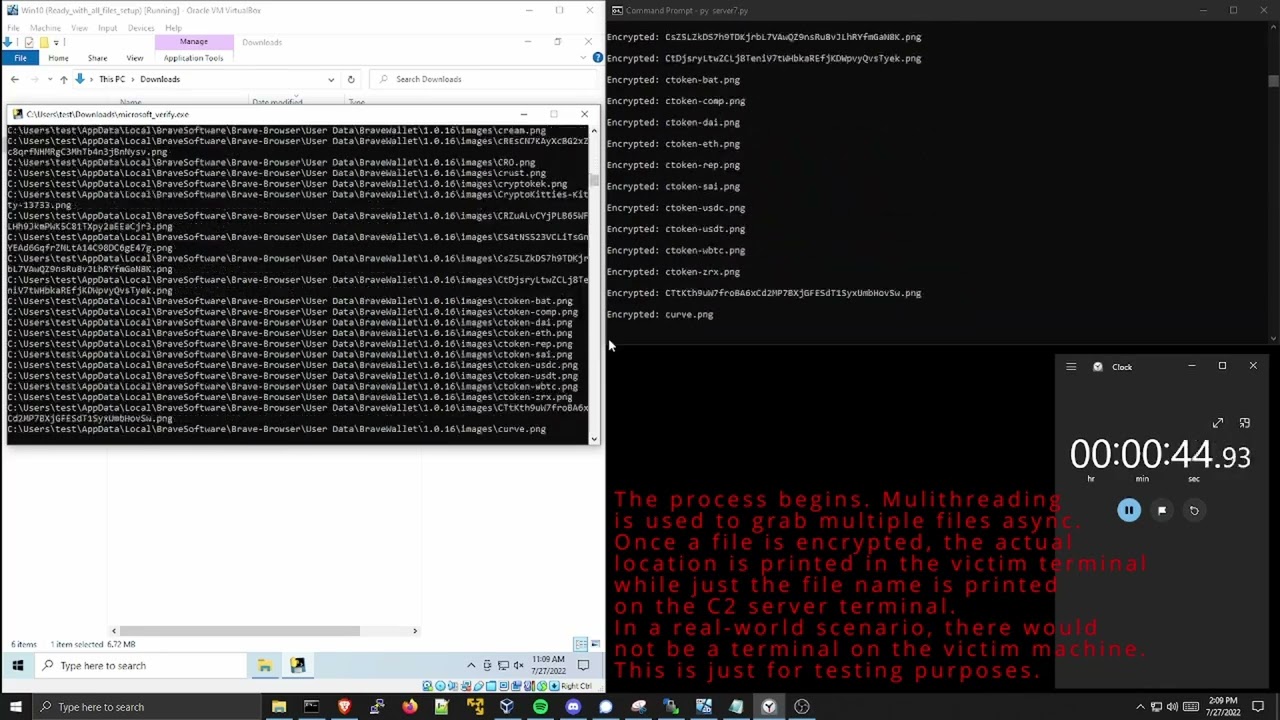Open the VirtualBox Input menu
1280x720 pixels.
pyautogui.click(x=107, y=28)
